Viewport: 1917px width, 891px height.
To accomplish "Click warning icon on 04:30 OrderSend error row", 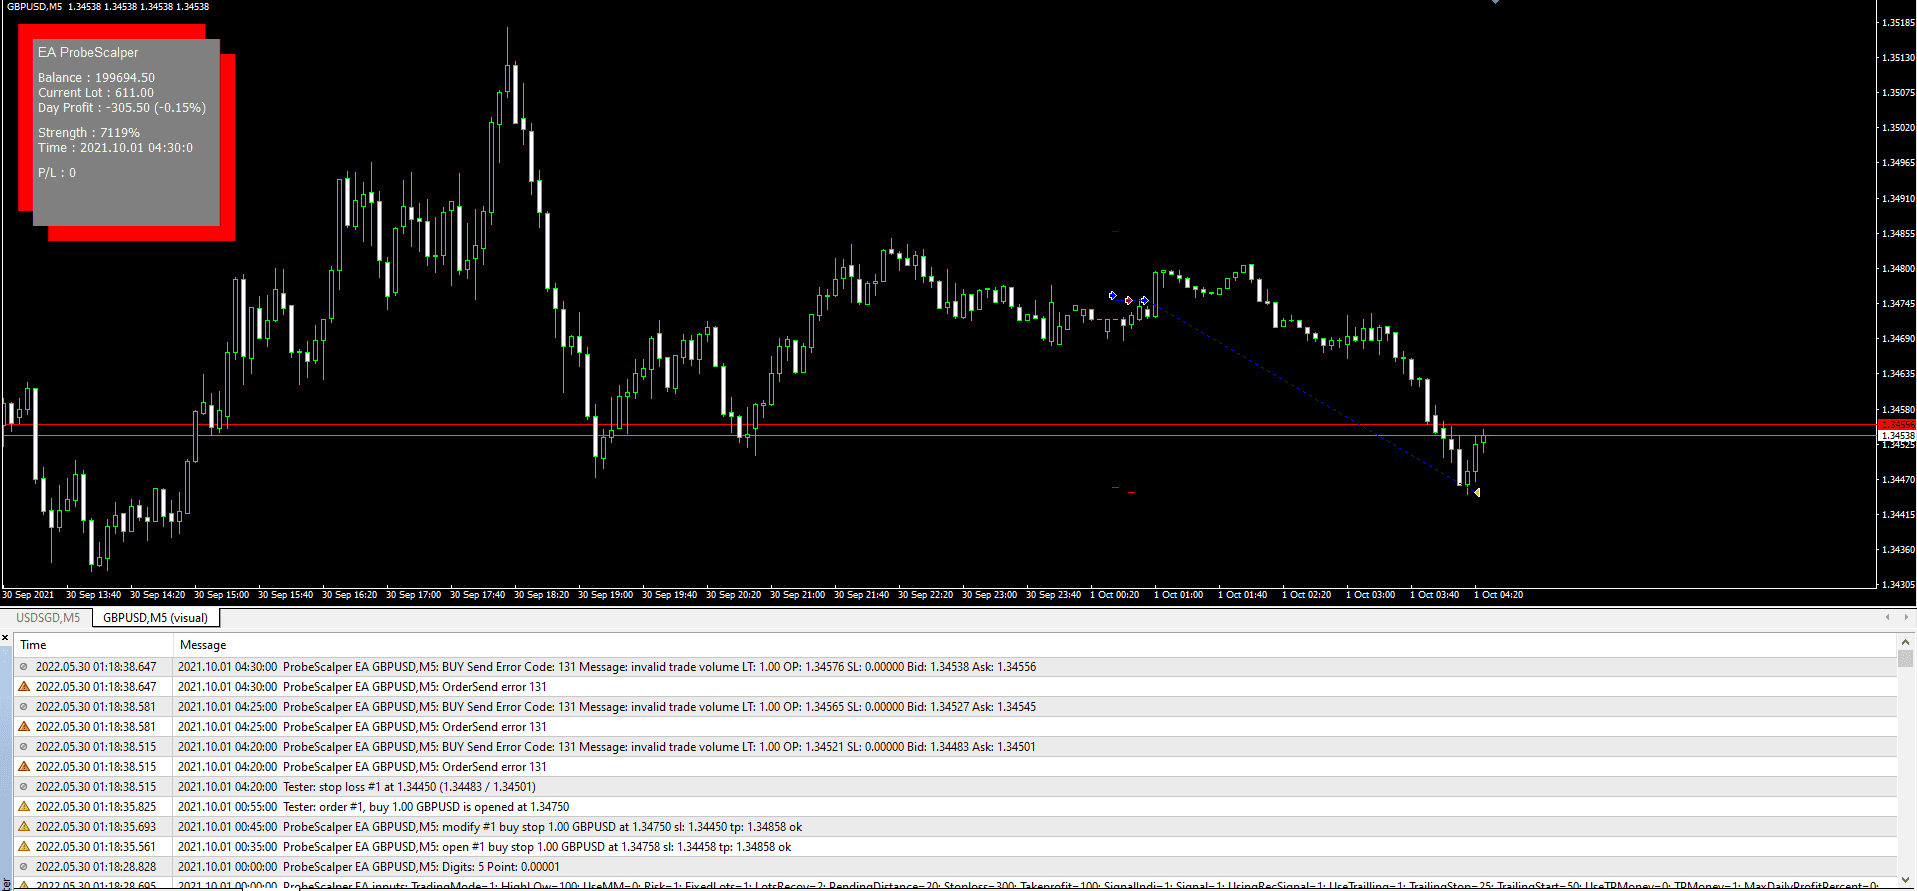I will pyautogui.click(x=24, y=687).
